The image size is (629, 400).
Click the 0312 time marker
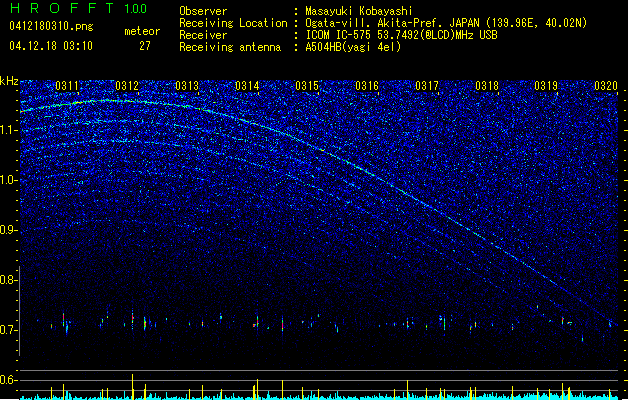point(127,86)
